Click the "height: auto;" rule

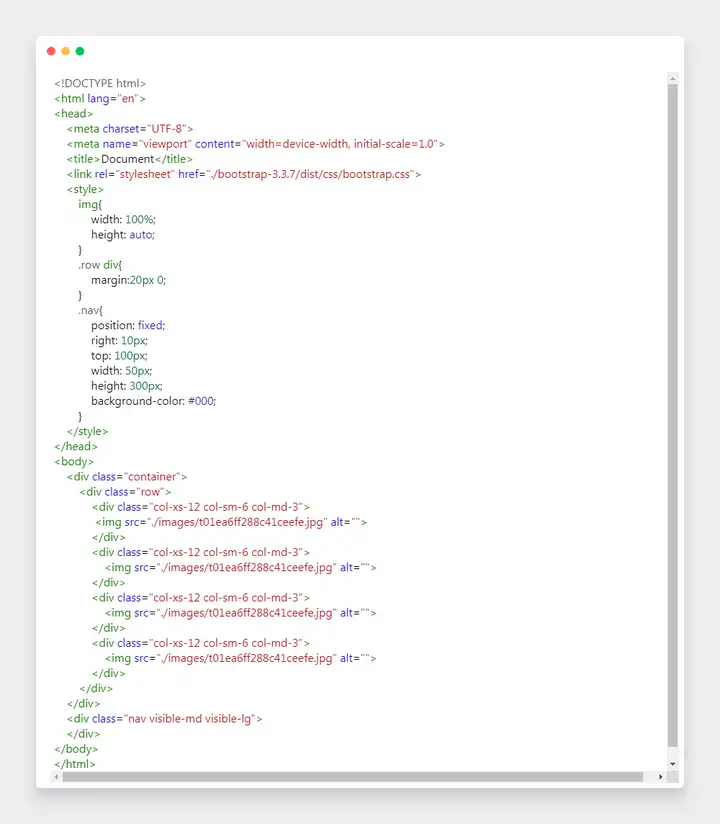point(123,235)
